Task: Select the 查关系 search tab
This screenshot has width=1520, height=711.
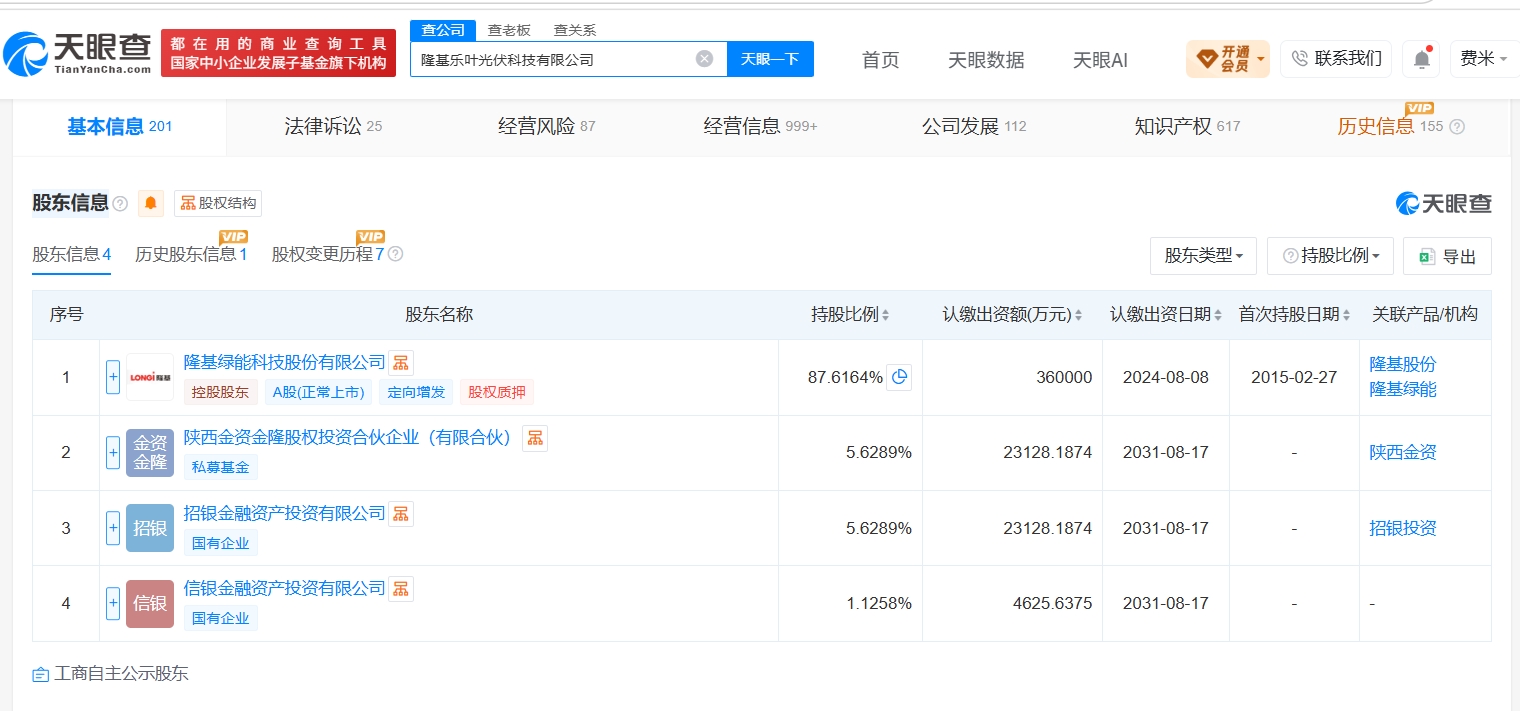Action: coord(575,30)
